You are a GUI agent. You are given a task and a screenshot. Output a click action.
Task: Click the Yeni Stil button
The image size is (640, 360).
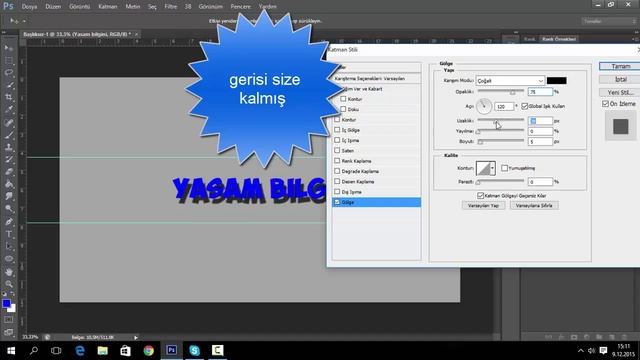point(621,92)
